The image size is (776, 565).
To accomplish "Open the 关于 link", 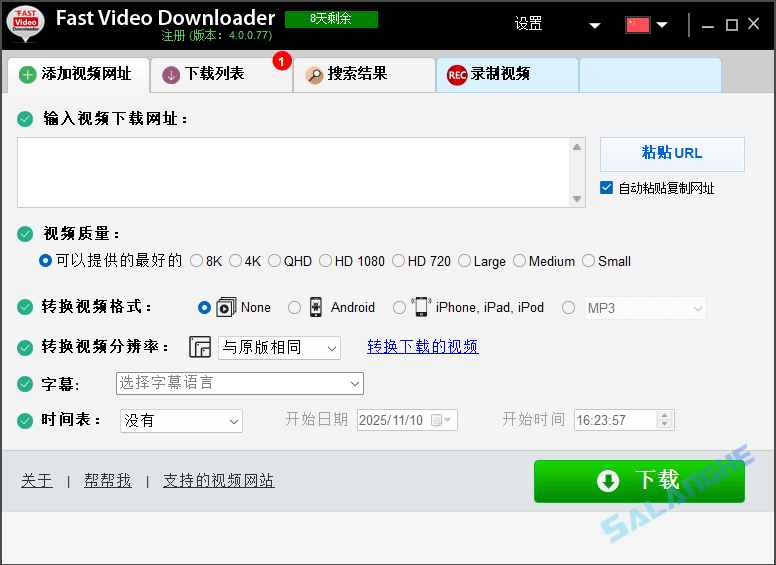I will click(37, 480).
